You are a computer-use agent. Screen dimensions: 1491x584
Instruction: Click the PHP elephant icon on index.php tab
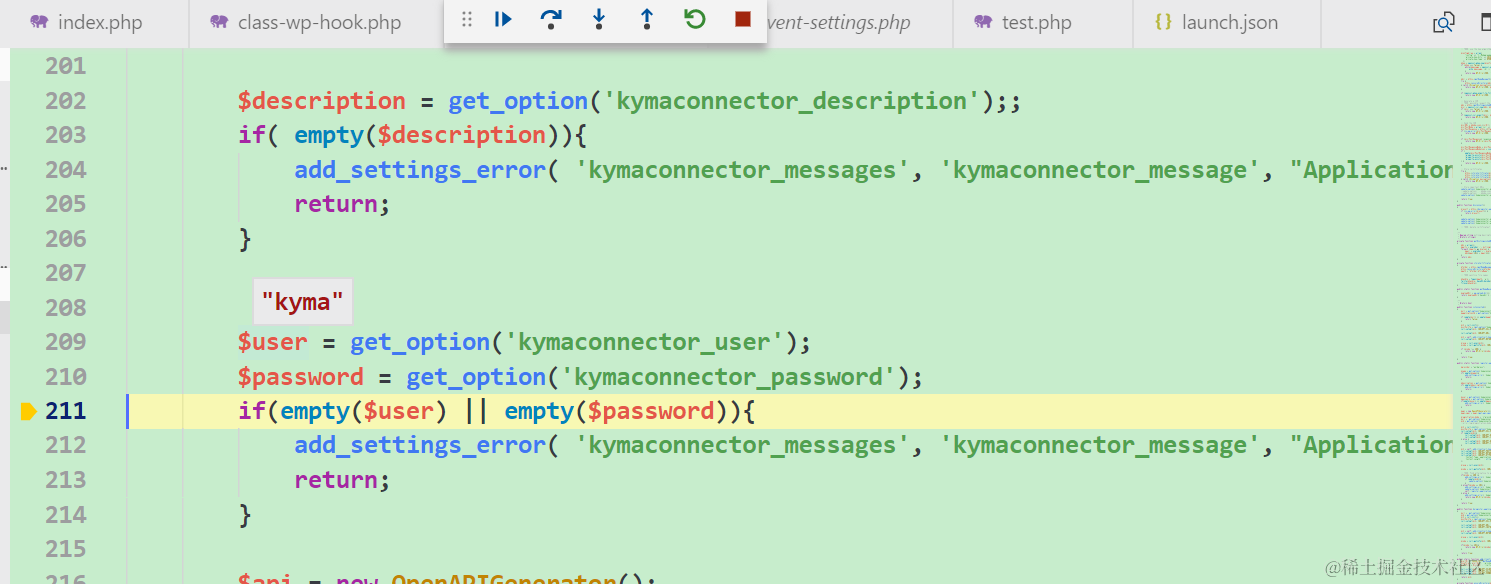click(x=40, y=22)
